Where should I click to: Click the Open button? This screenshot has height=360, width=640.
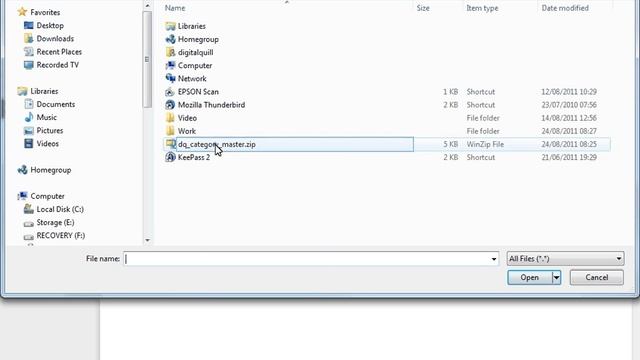point(529,278)
